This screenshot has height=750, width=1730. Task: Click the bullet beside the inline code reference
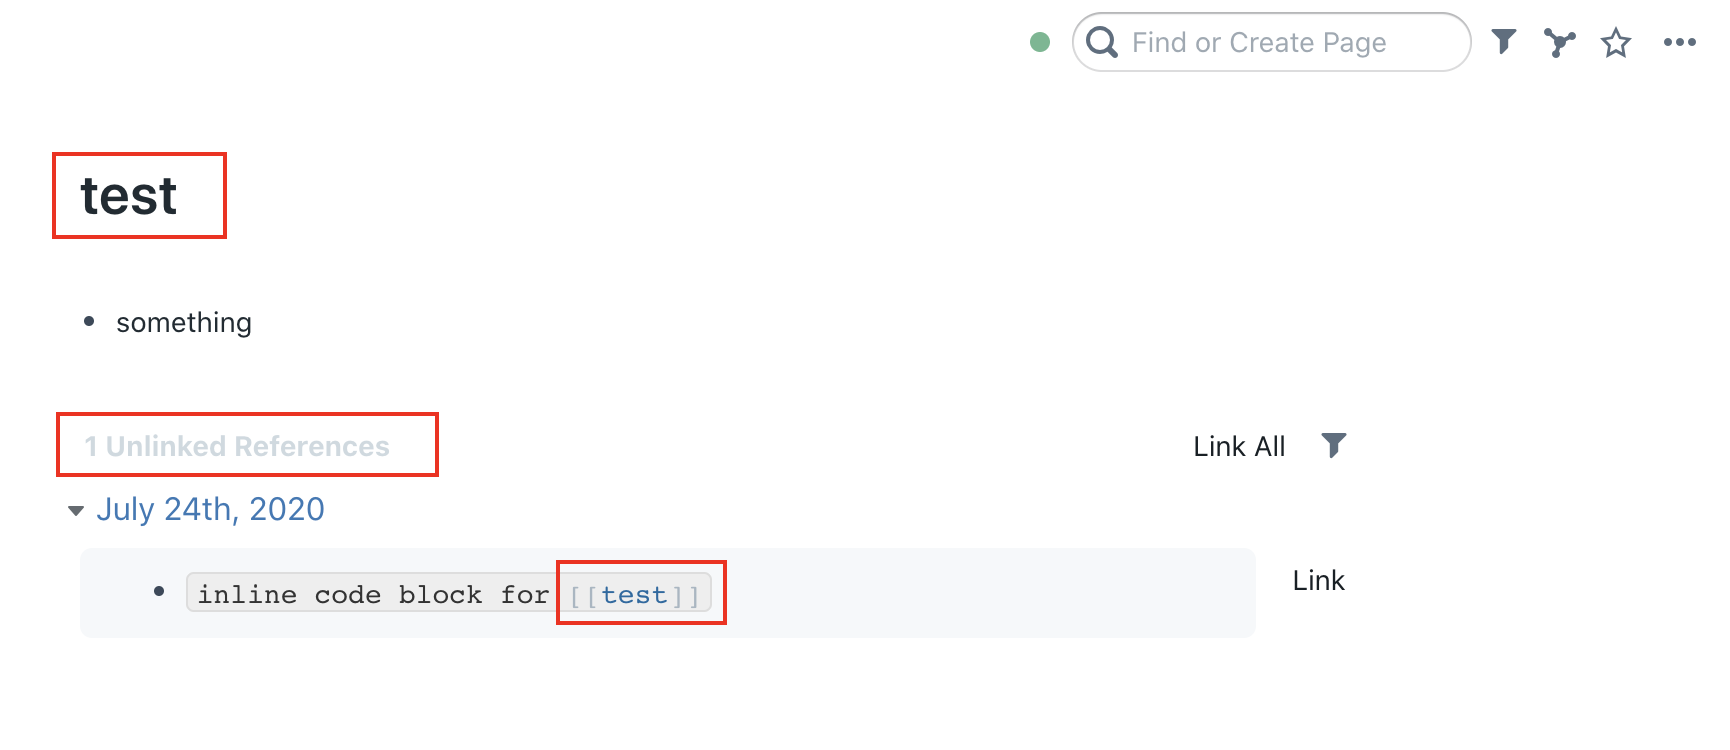pos(160,590)
